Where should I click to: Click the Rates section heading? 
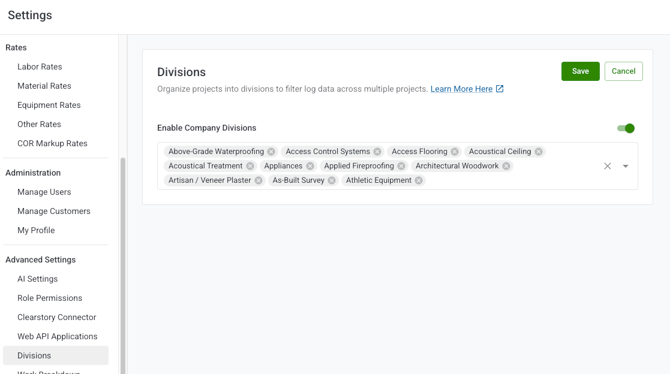(16, 47)
